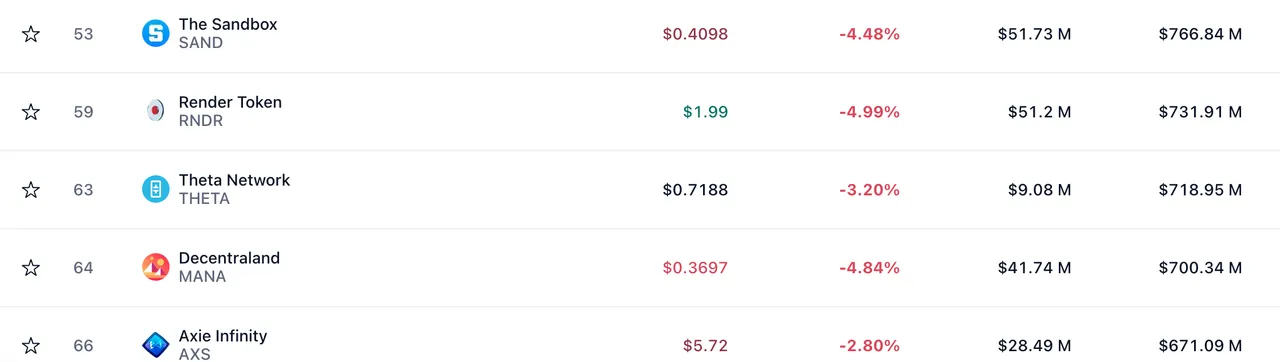Click the Theta Network logo icon
Screen dimensions: 1280x362
click(x=156, y=189)
